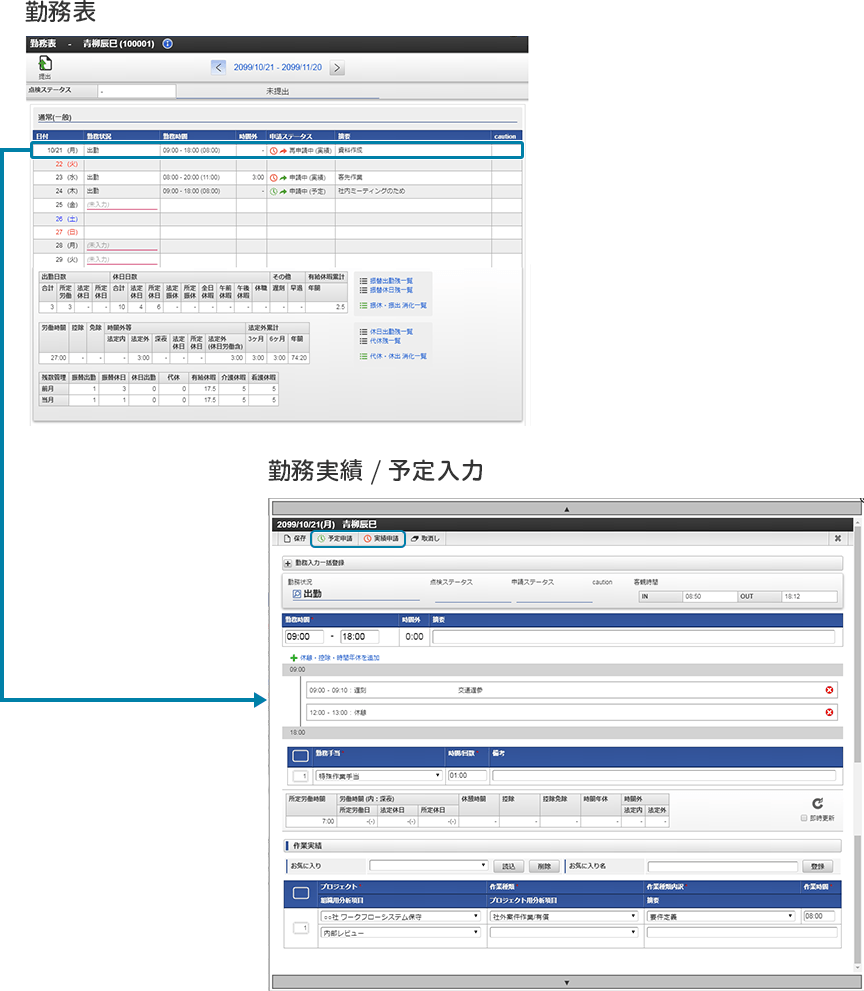
Task: Click the 備考 remarks field
Action: (x=664, y=775)
